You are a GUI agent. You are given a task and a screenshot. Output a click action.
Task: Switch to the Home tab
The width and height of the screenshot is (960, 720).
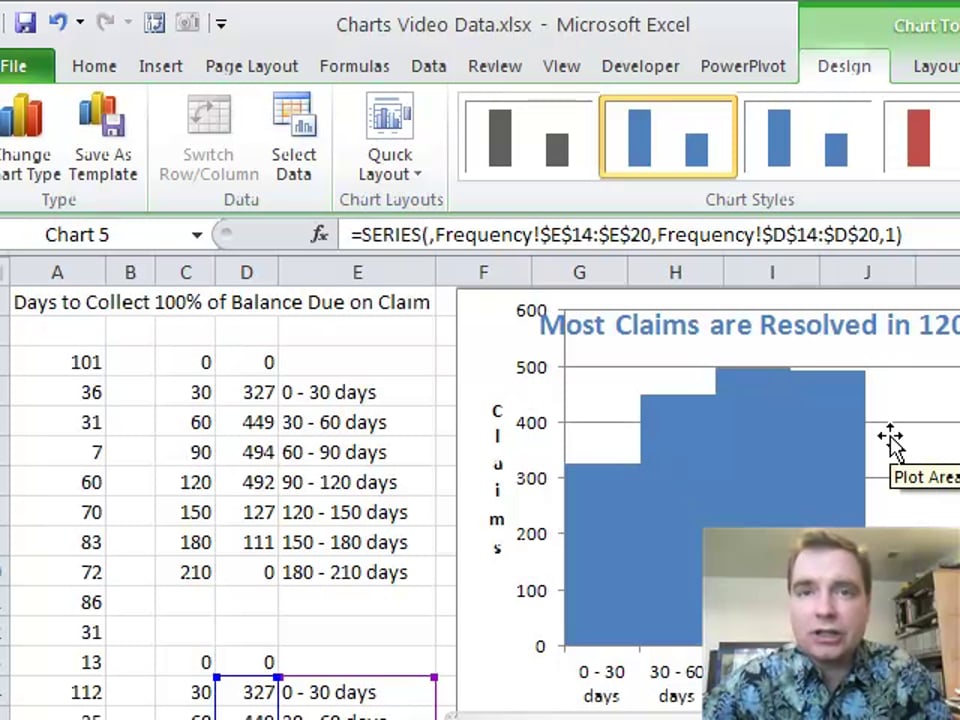(x=94, y=66)
